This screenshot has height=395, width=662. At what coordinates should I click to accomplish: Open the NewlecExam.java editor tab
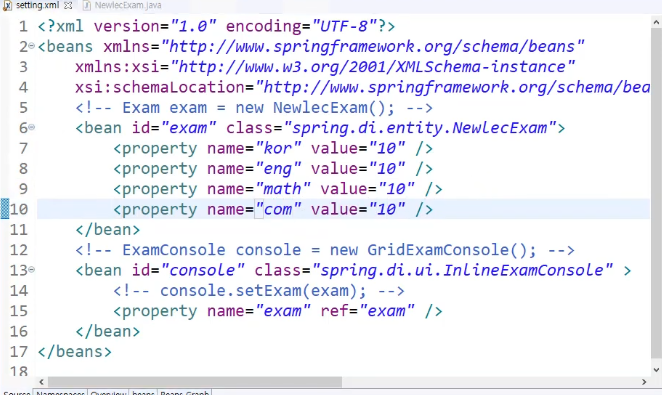click(x=128, y=5)
